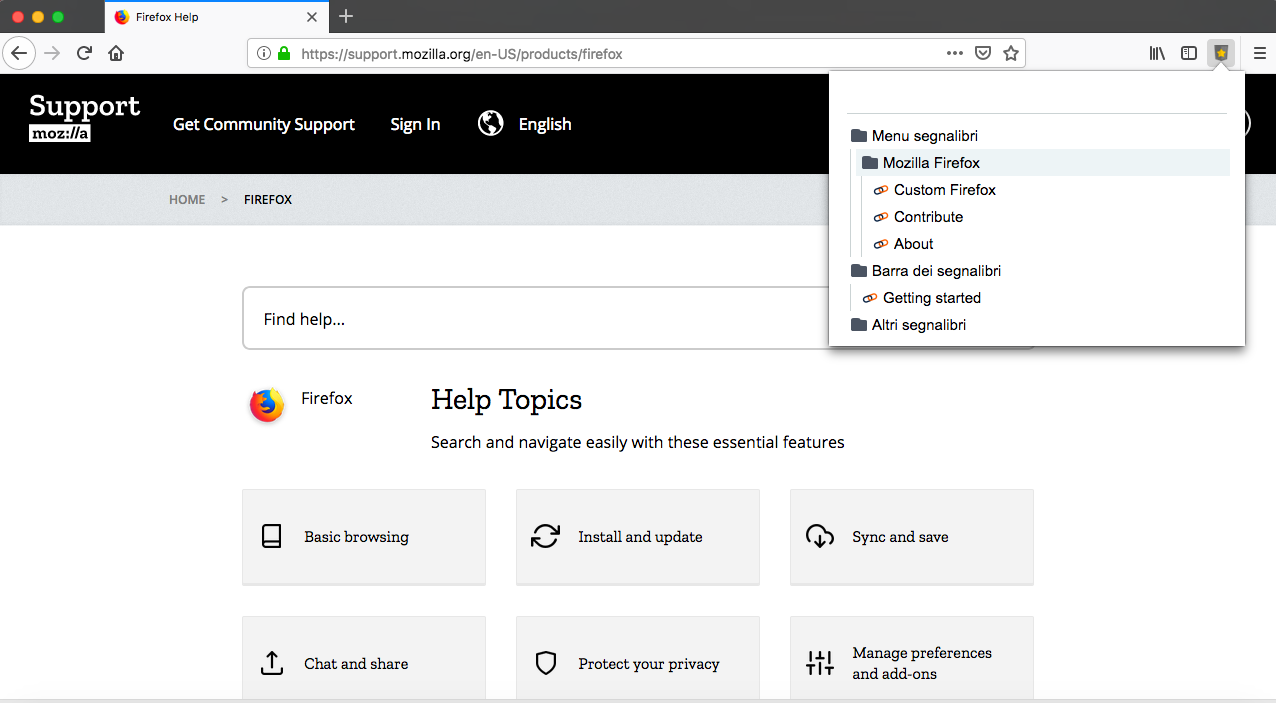Viewport: 1276px width, 703px height.
Task: Bookmark this page with star icon
Action: pyautogui.click(x=1011, y=53)
